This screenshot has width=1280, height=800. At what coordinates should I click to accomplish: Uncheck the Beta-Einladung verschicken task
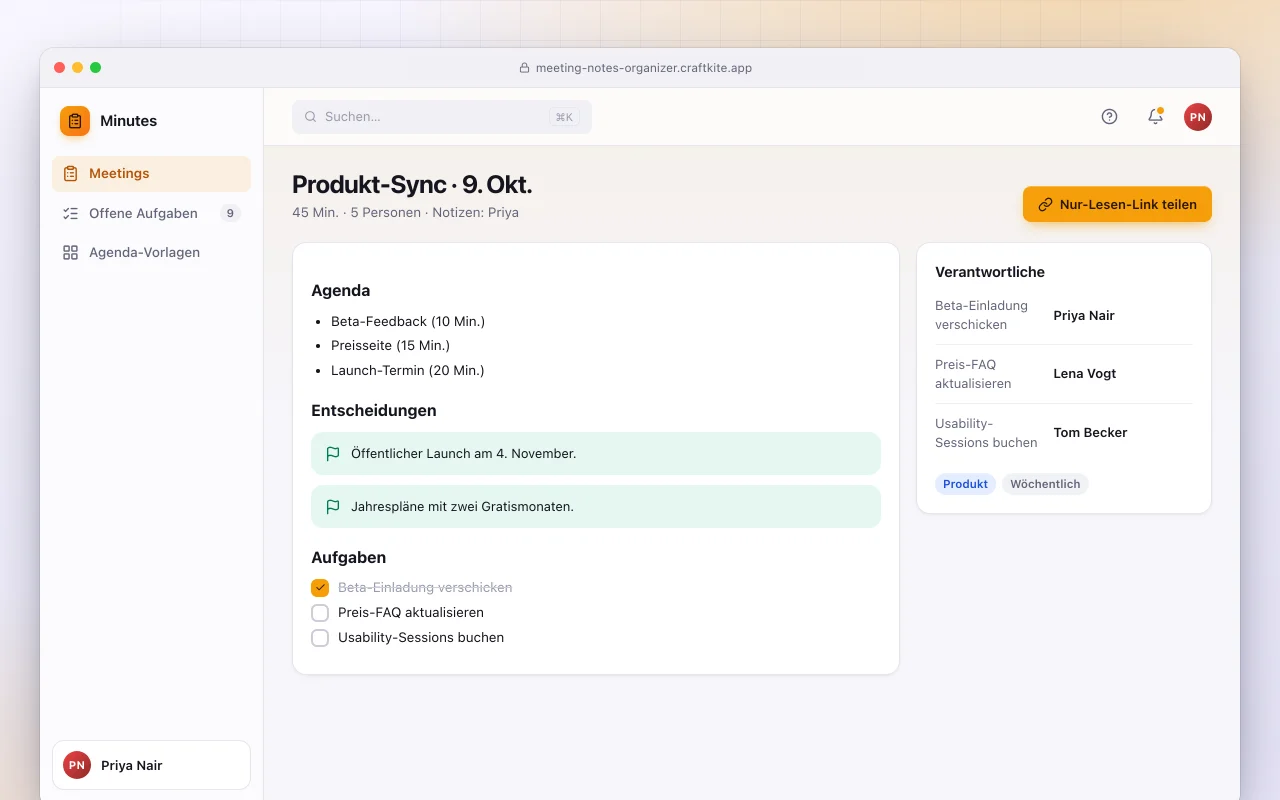point(320,588)
